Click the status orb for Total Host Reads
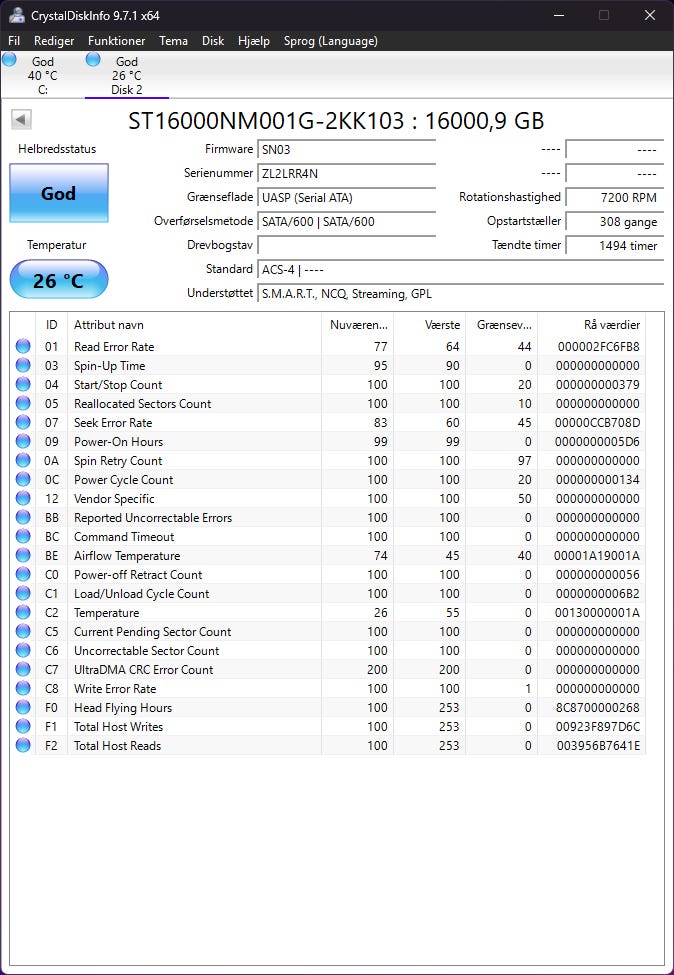 pyautogui.click(x=23, y=746)
